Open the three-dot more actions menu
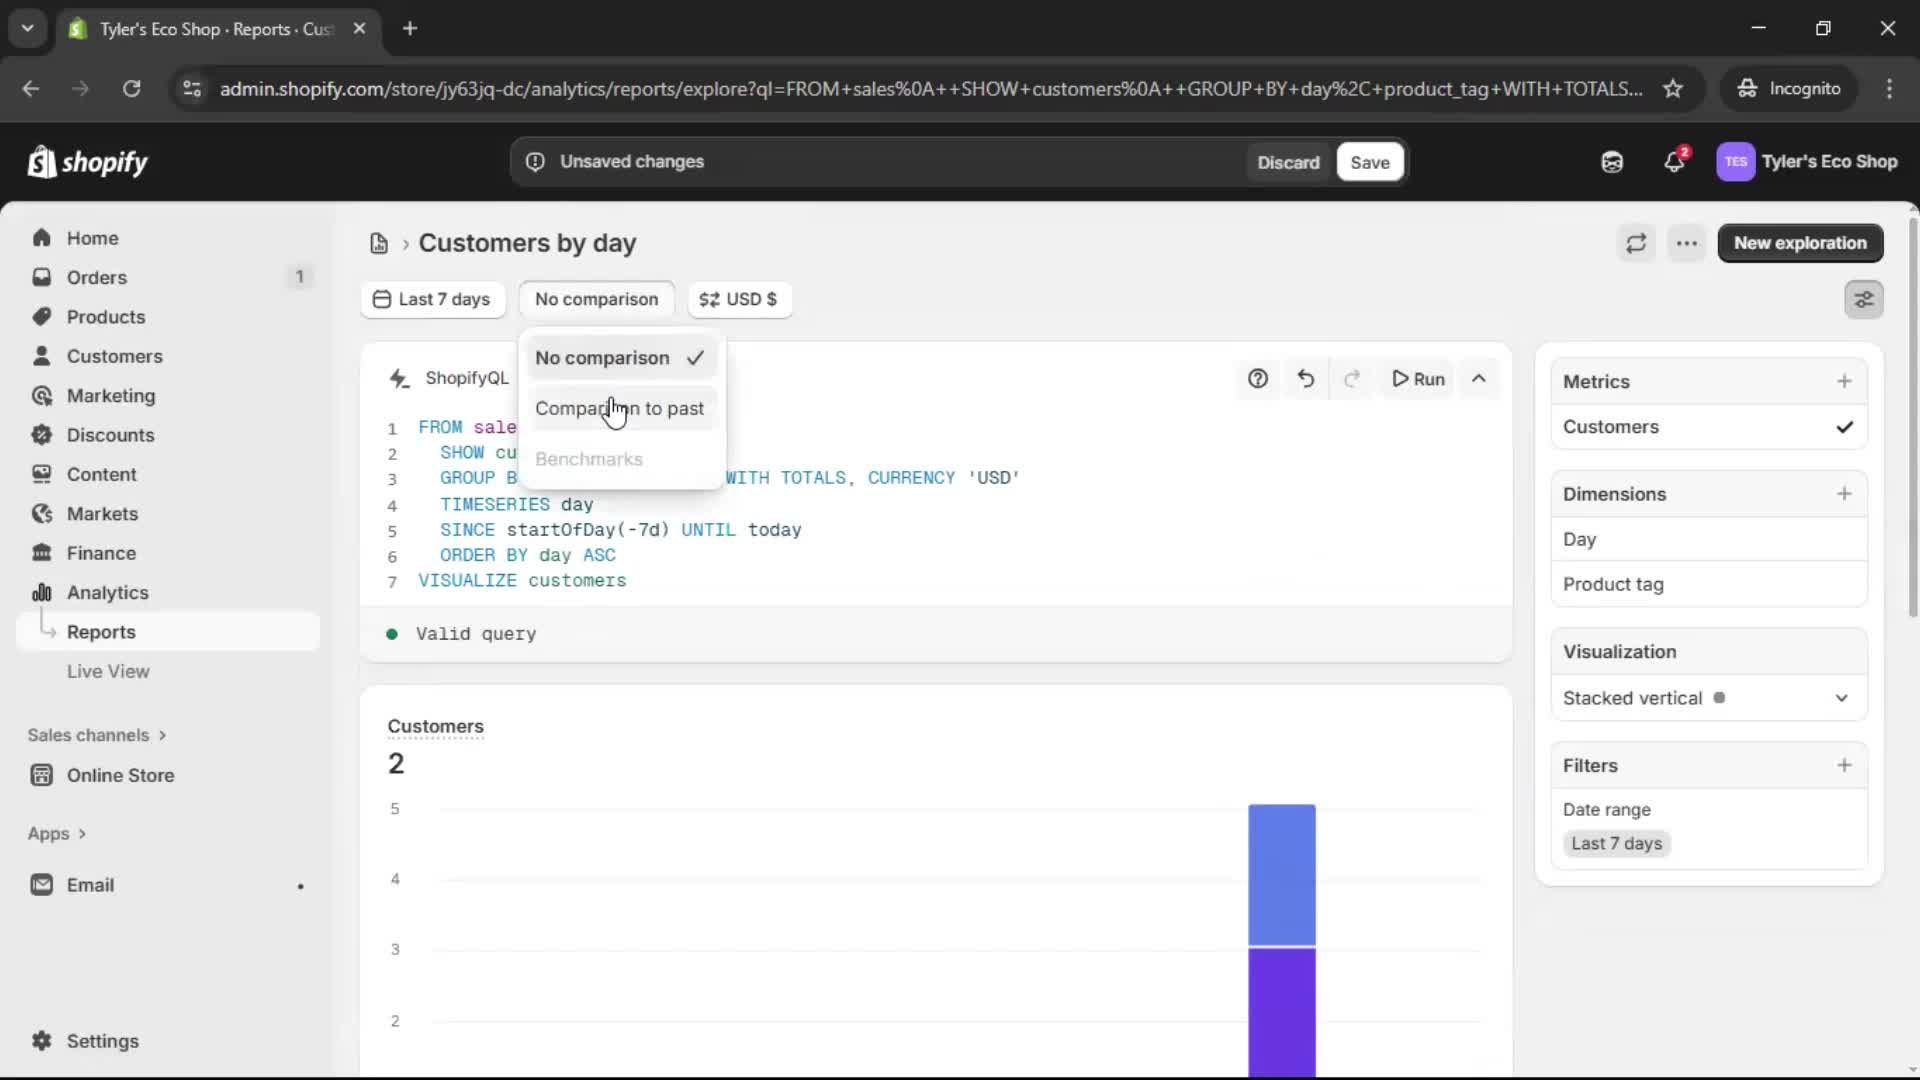The height and width of the screenshot is (1080, 1920). pos(1686,243)
